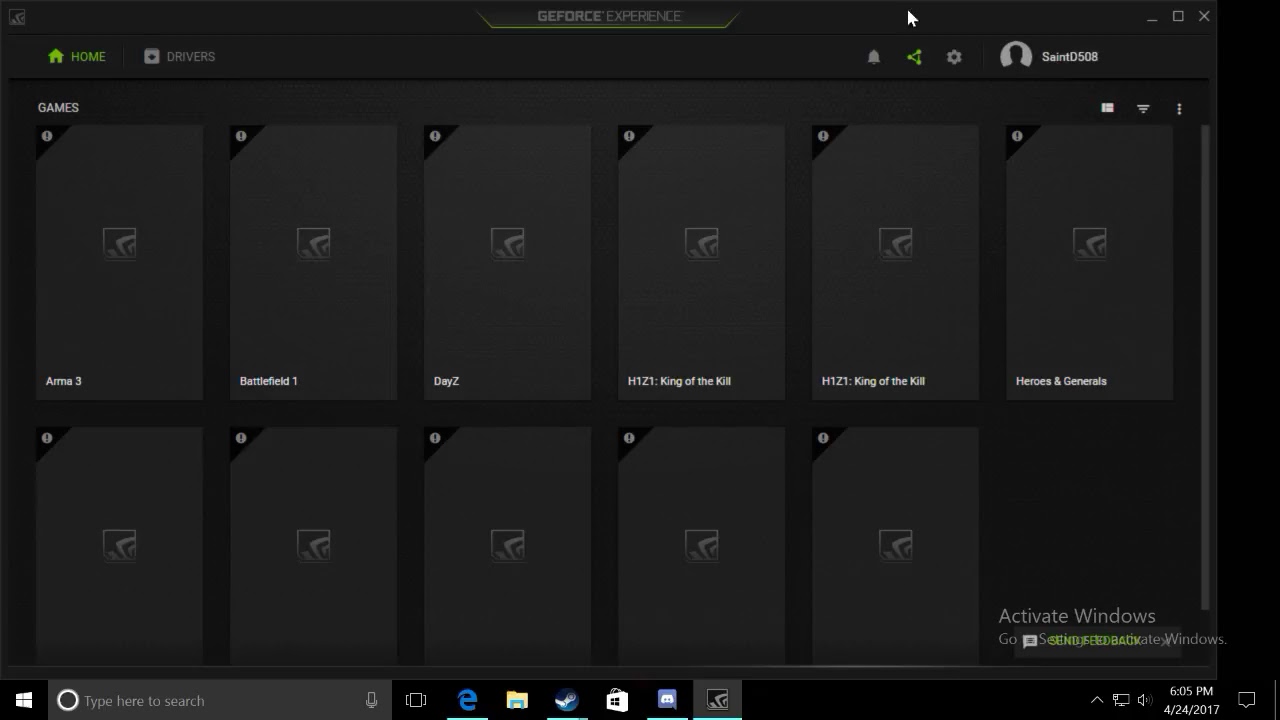Click the Heroes & Generals title text
Viewport: 1280px width, 720px height.
point(1061,381)
